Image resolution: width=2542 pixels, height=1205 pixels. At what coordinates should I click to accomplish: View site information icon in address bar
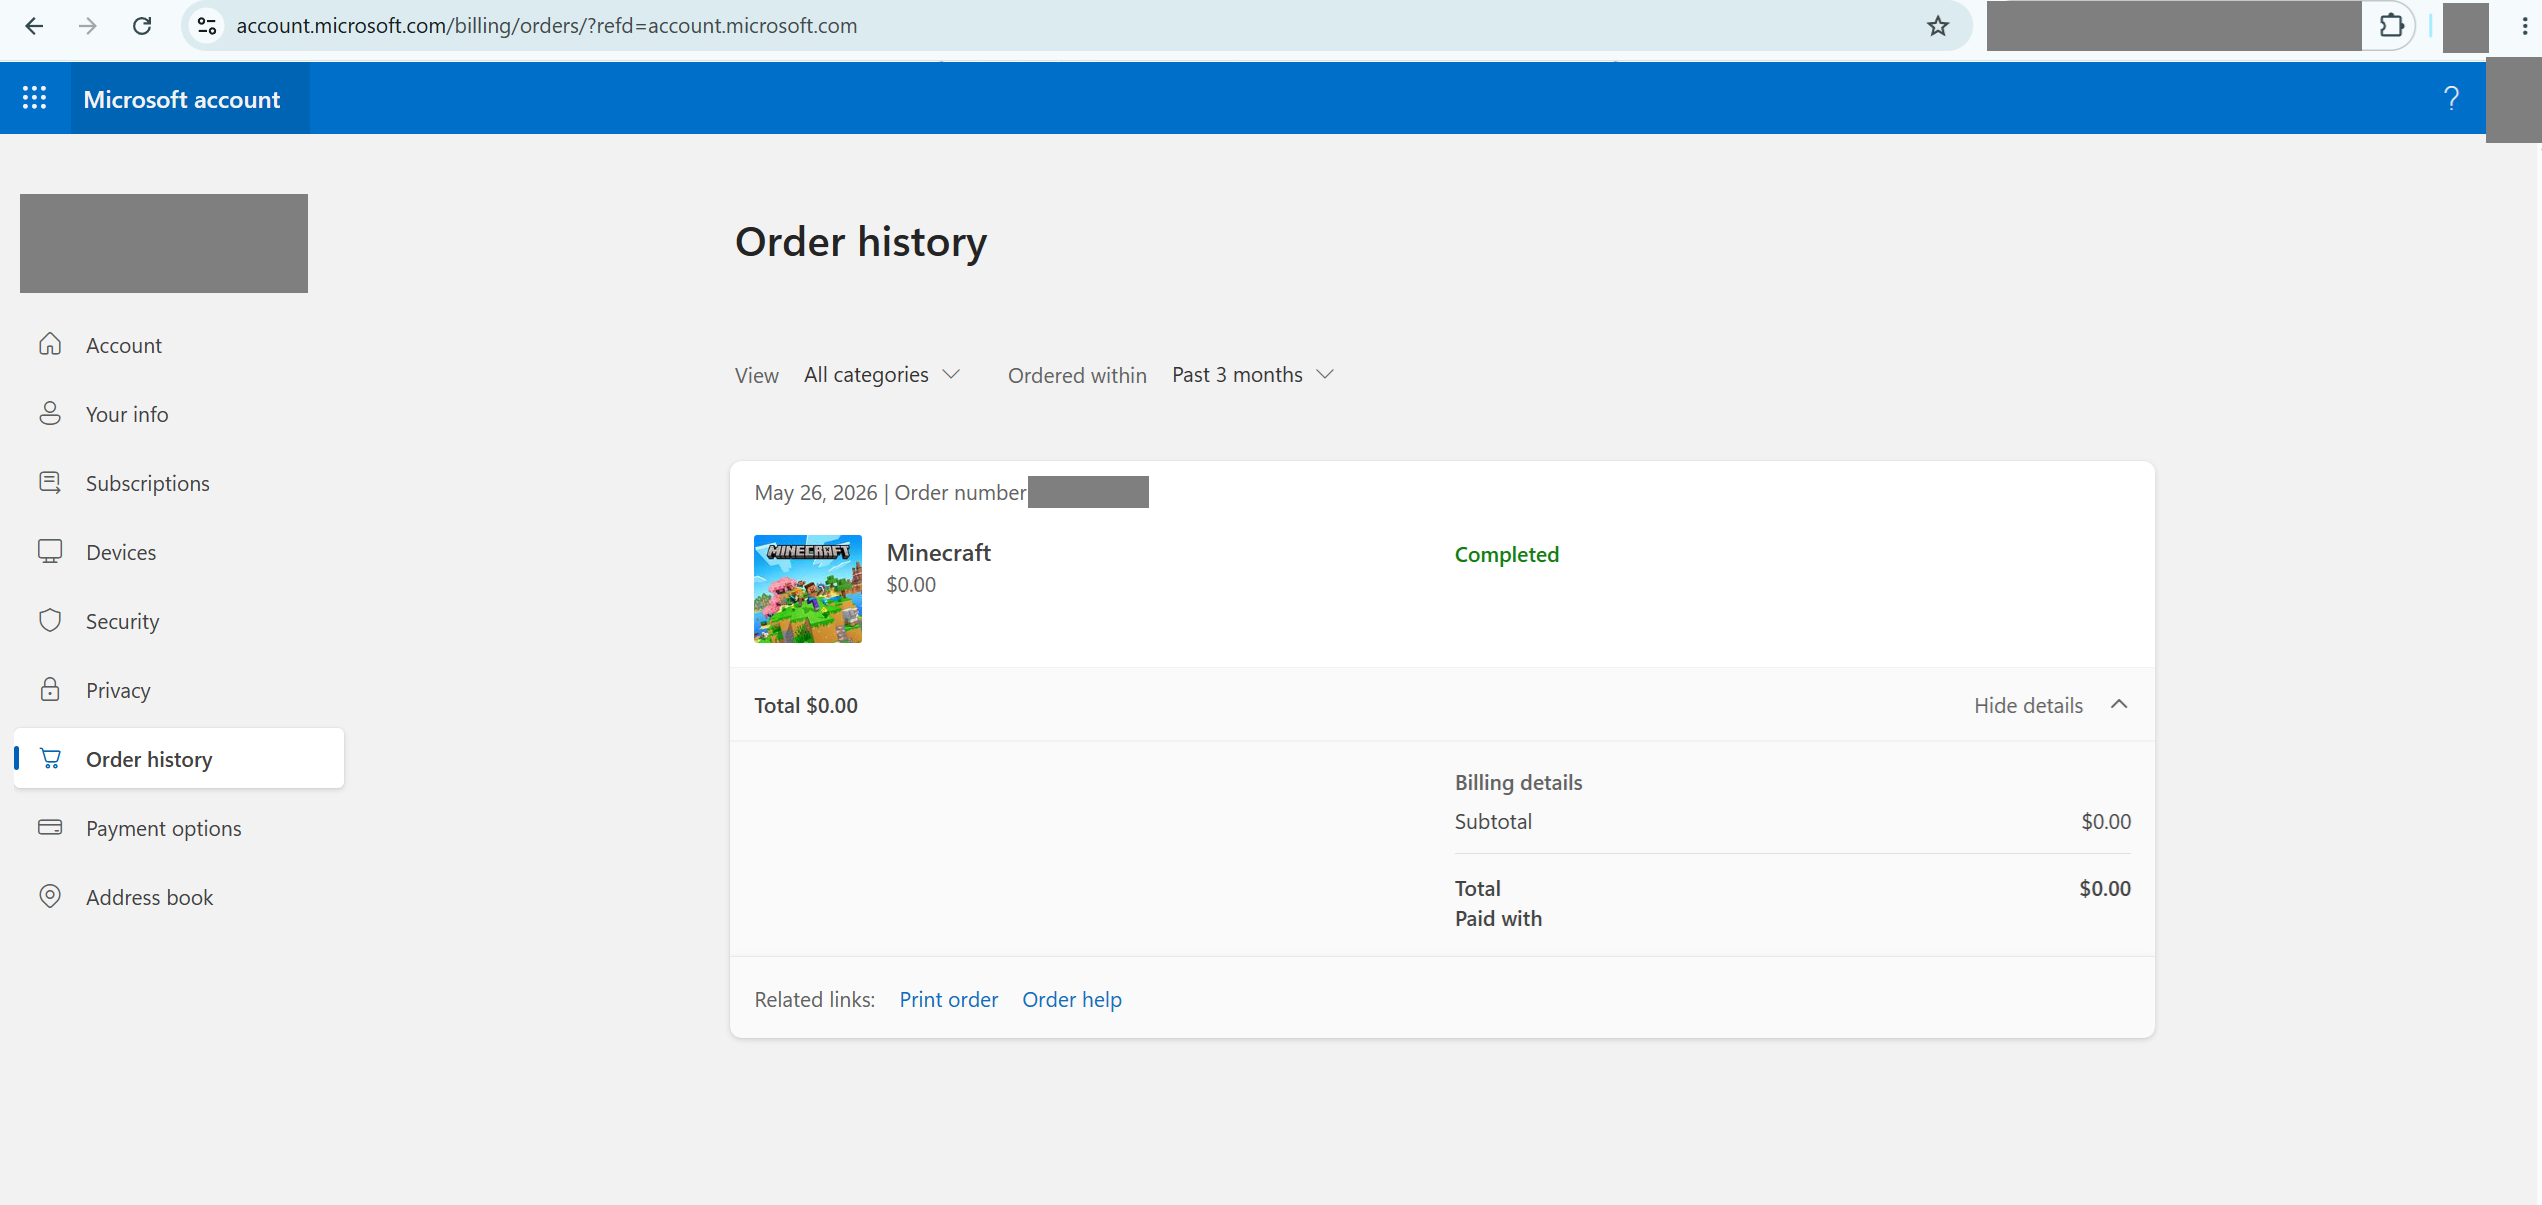[207, 26]
